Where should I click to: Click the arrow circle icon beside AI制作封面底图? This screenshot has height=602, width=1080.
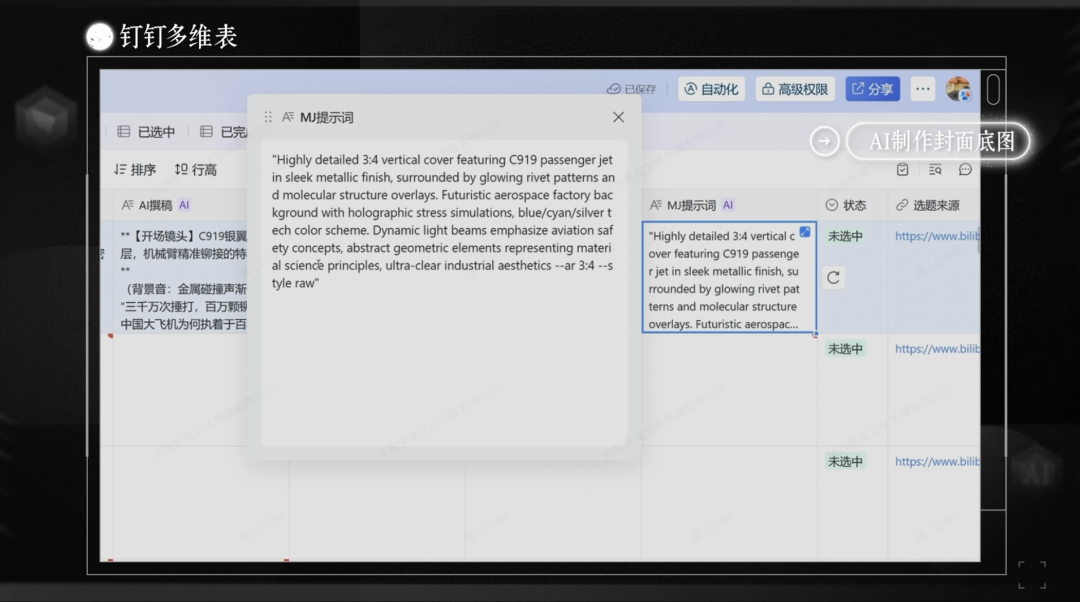click(x=824, y=141)
